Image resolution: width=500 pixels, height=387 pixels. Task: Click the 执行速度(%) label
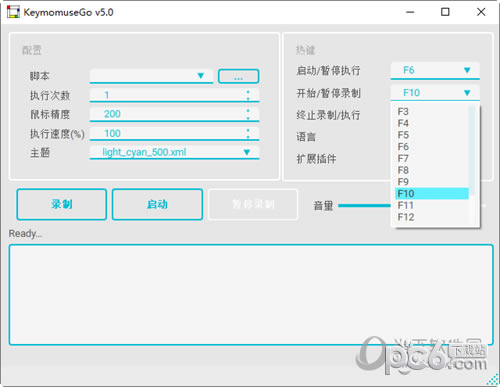pos(57,134)
